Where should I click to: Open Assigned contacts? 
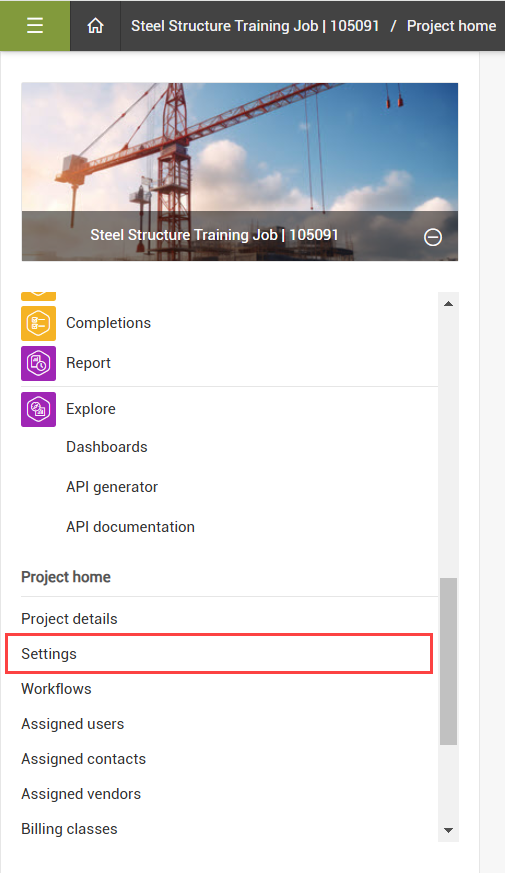84,759
